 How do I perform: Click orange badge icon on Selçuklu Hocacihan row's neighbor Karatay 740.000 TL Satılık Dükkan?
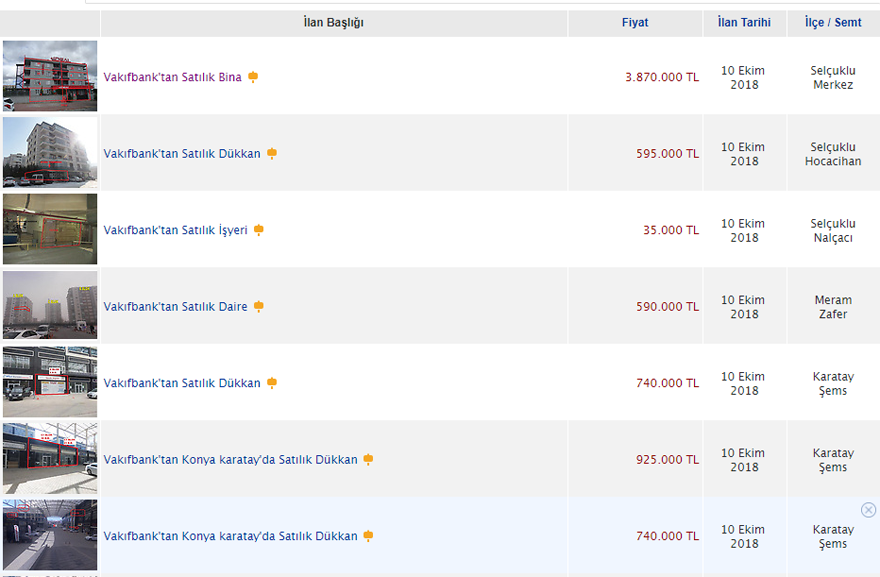pyautogui.click(x=272, y=383)
